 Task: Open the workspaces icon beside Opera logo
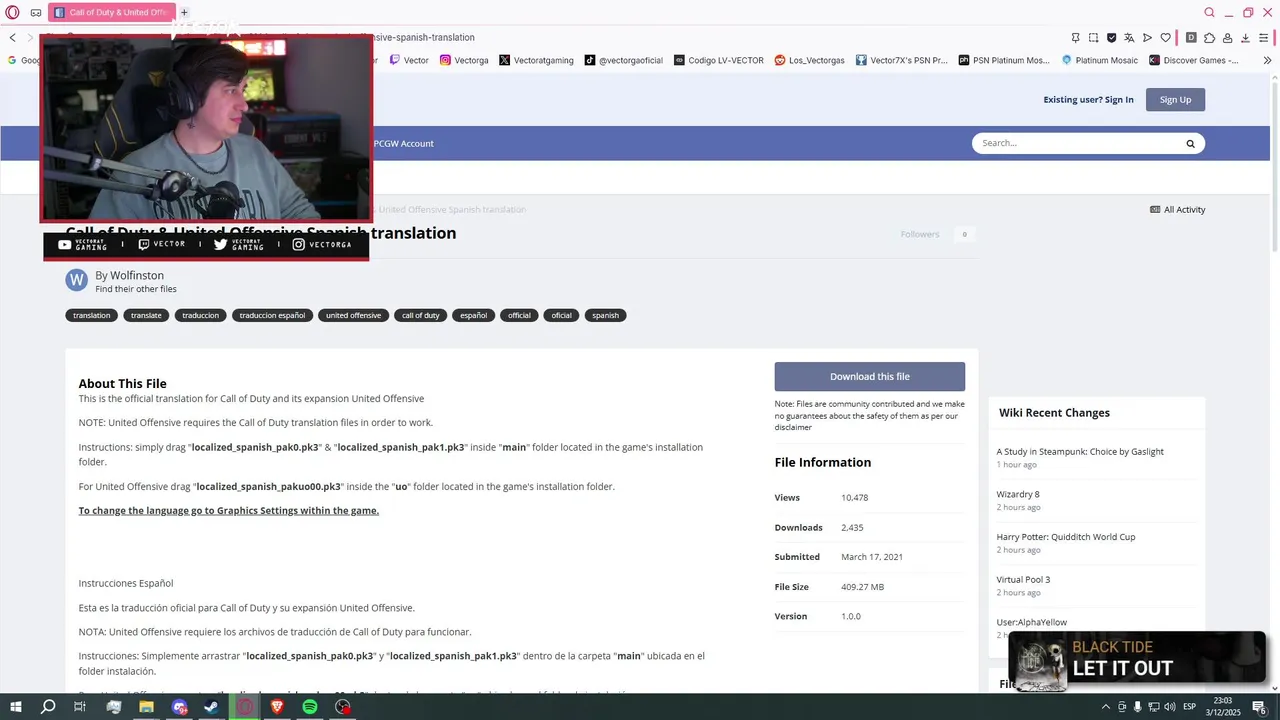[36, 12]
